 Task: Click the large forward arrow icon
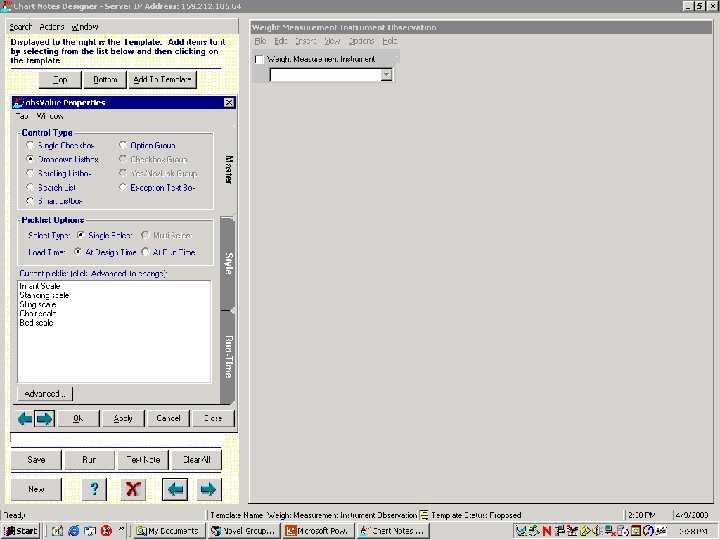(209, 489)
